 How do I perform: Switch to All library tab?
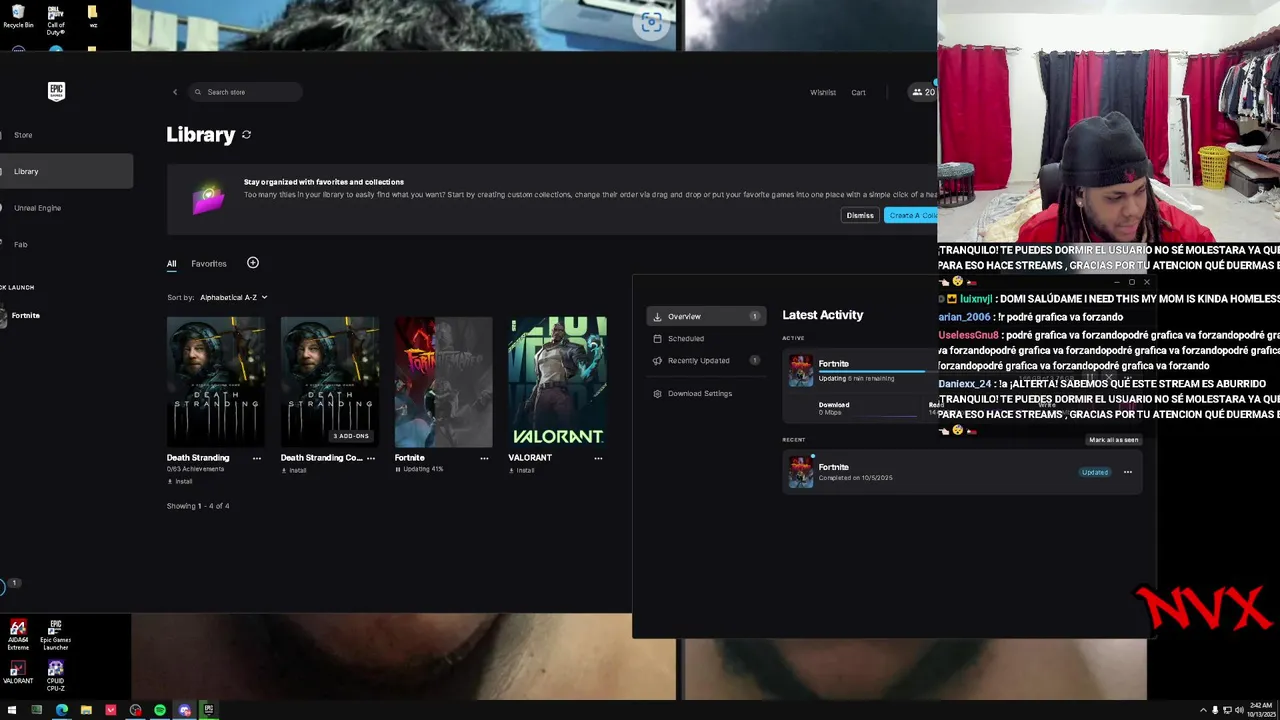[171, 264]
